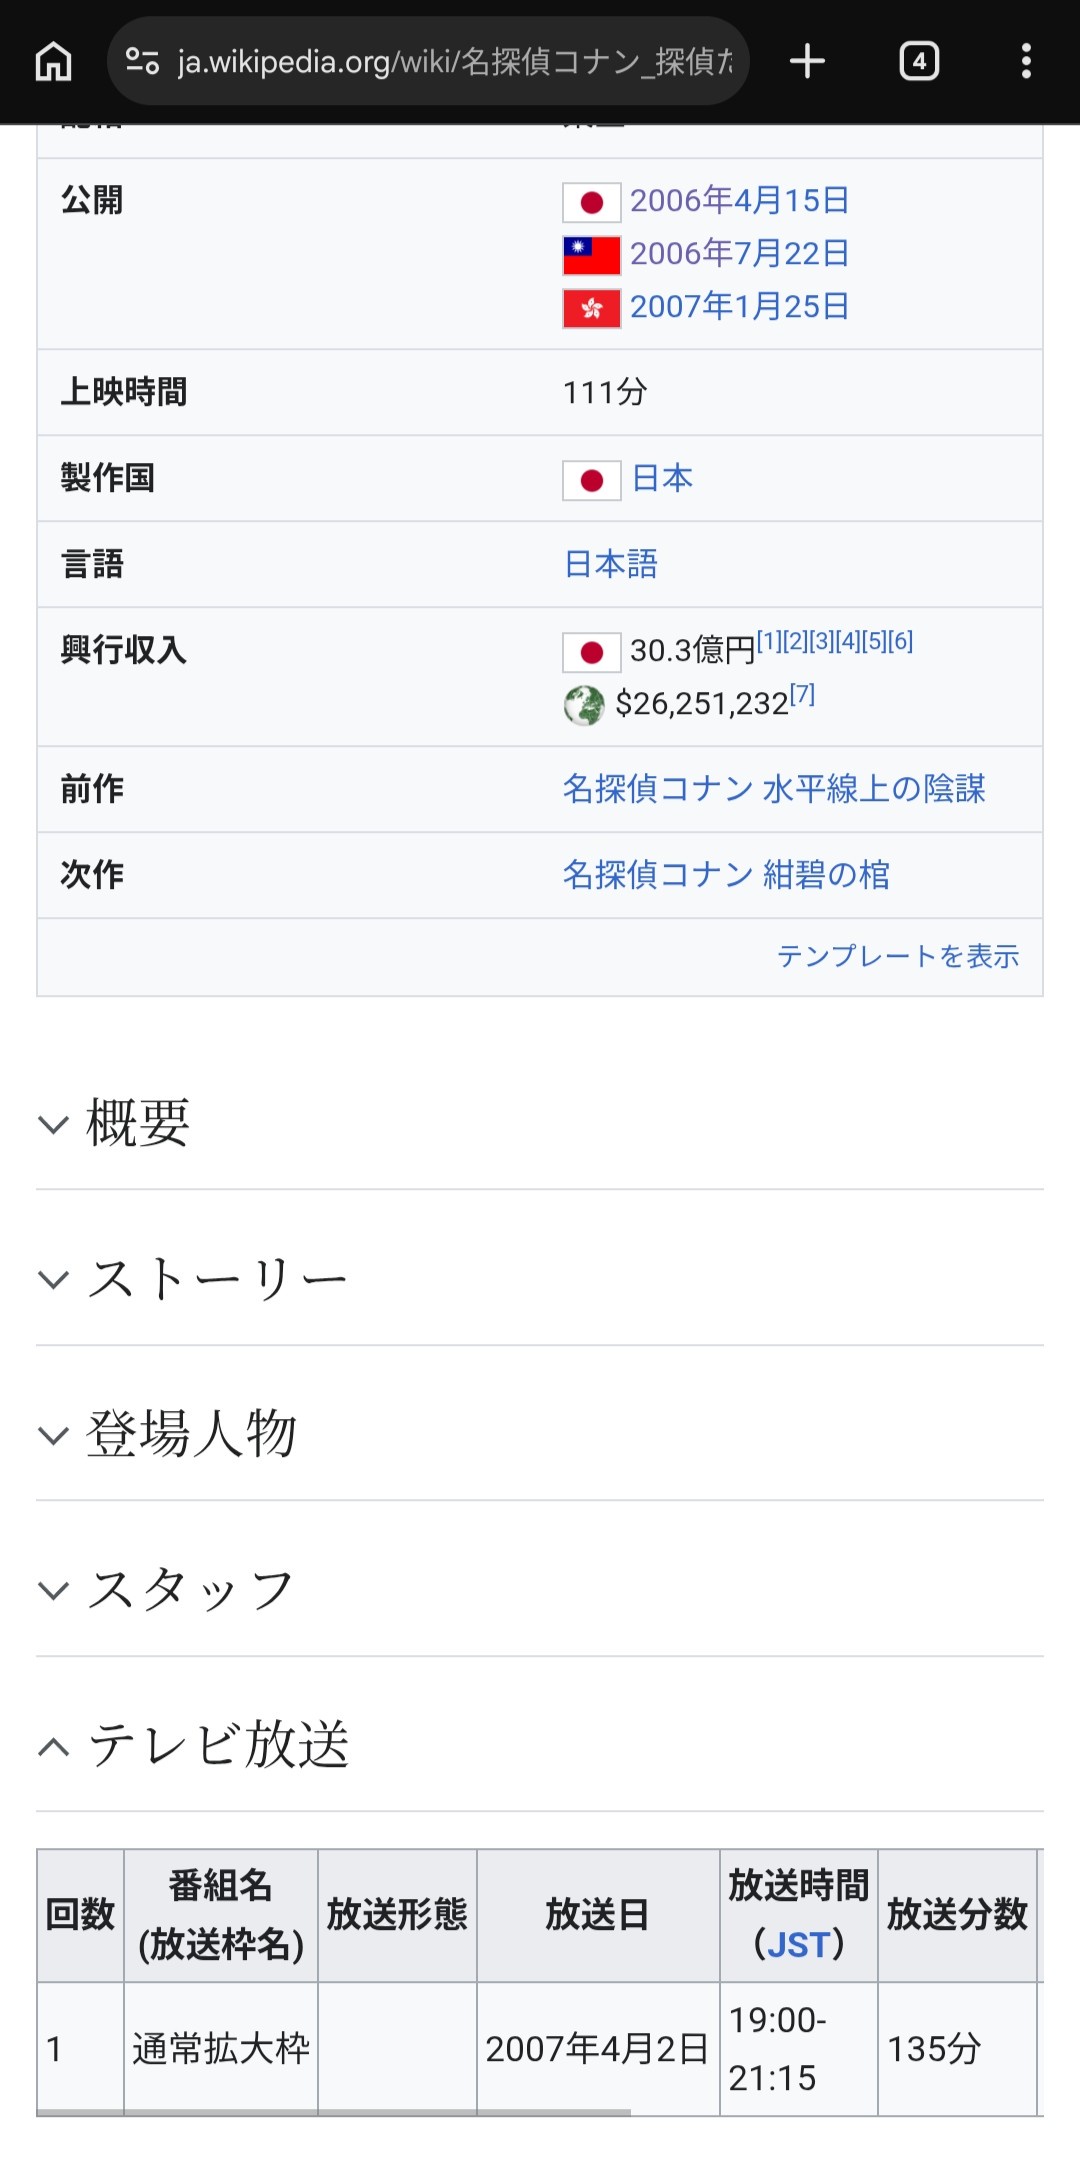Open the 名探偵コナン 水平線上の陰謀 link
Screen dimensions: 1080x2169
click(x=773, y=789)
